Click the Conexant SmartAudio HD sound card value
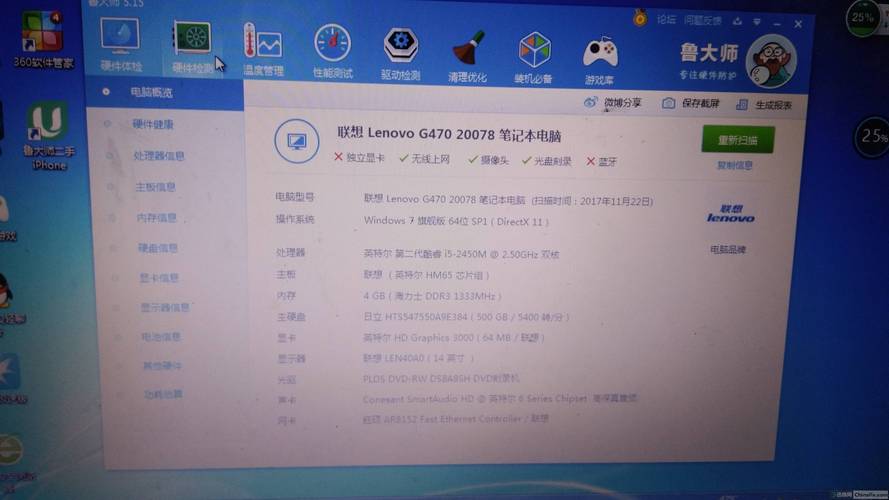Image resolution: width=889 pixels, height=500 pixels. [500, 399]
